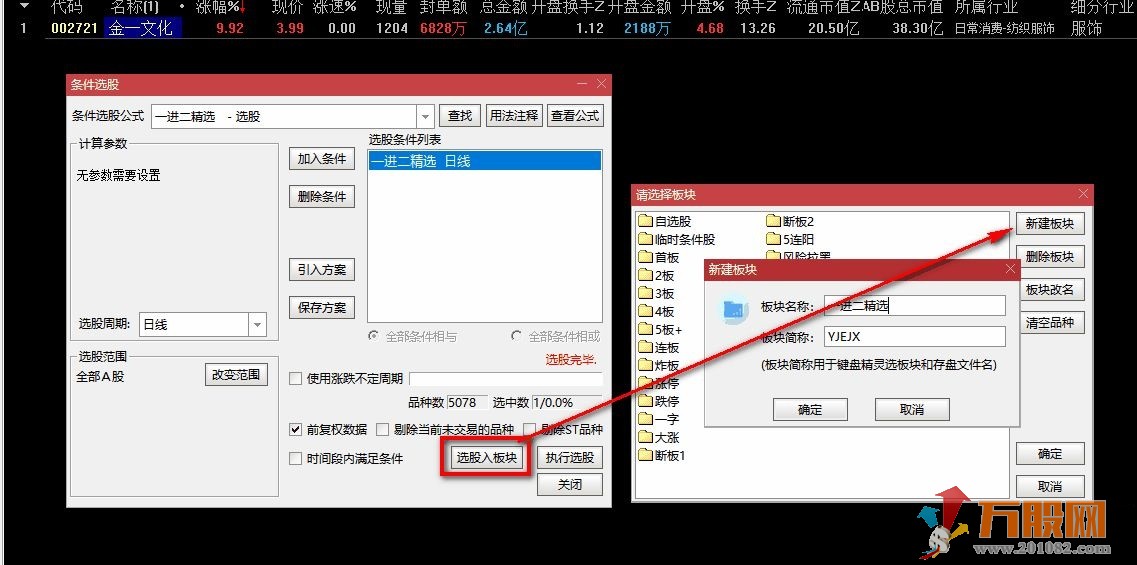Image resolution: width=1137 pixels, height=565 pixels.
Task: Minimize the 条件选股 dialog
Action: click(582, 85)
